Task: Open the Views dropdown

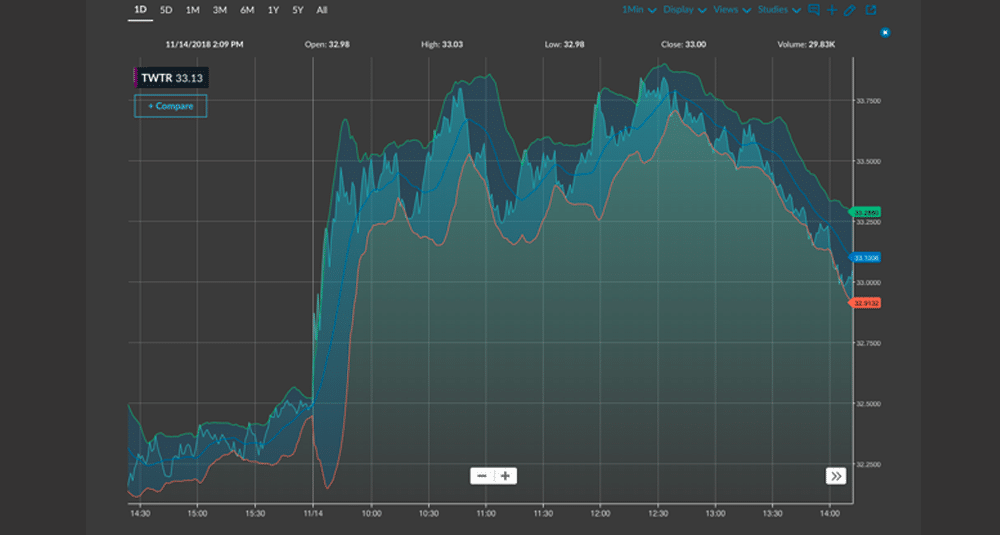Action: (x=732, y=10)
